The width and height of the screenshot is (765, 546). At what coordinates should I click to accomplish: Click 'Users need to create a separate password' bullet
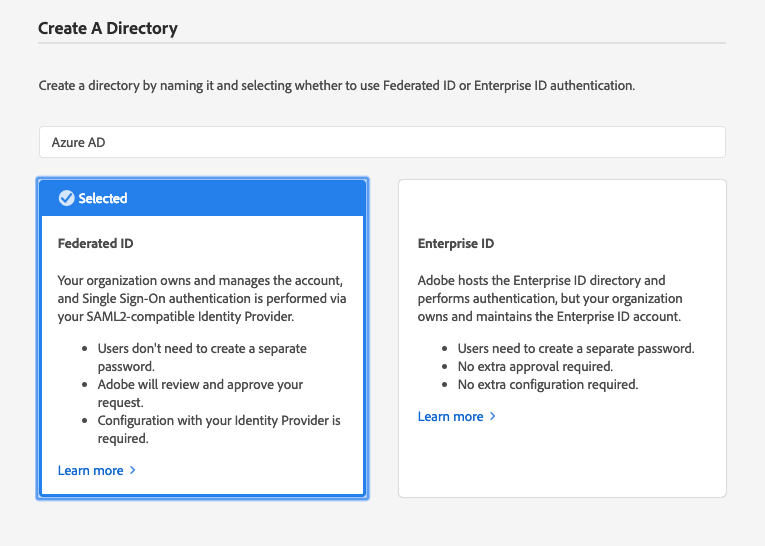(x=576, y=348)
